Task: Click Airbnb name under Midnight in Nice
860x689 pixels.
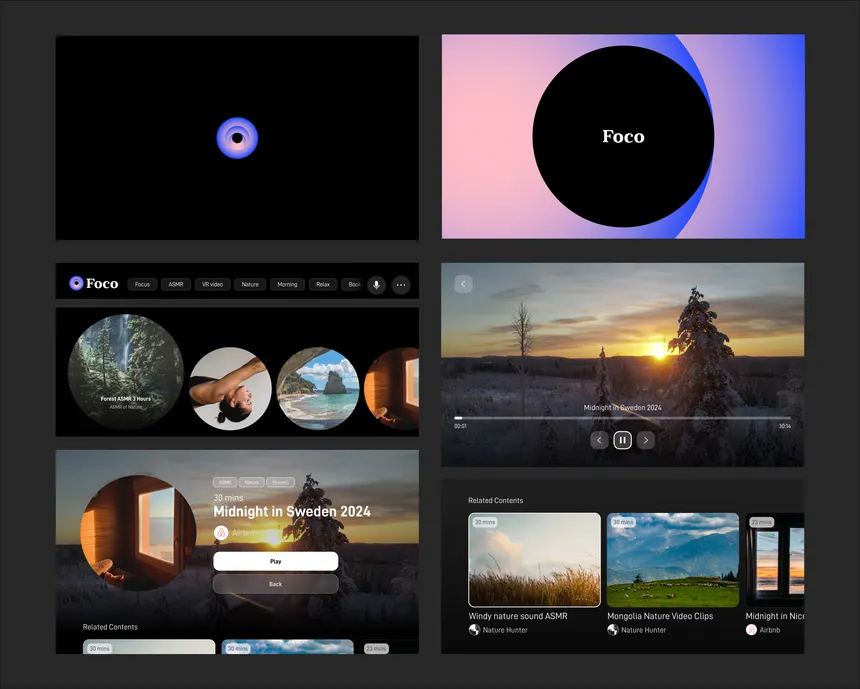Action: point(770,630)
